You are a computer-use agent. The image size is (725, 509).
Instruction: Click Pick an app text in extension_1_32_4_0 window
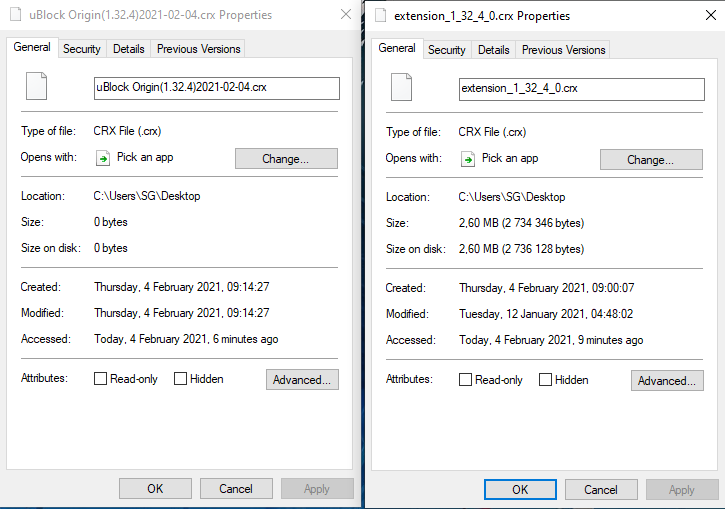pyautogui.click(x=510, y=158)
